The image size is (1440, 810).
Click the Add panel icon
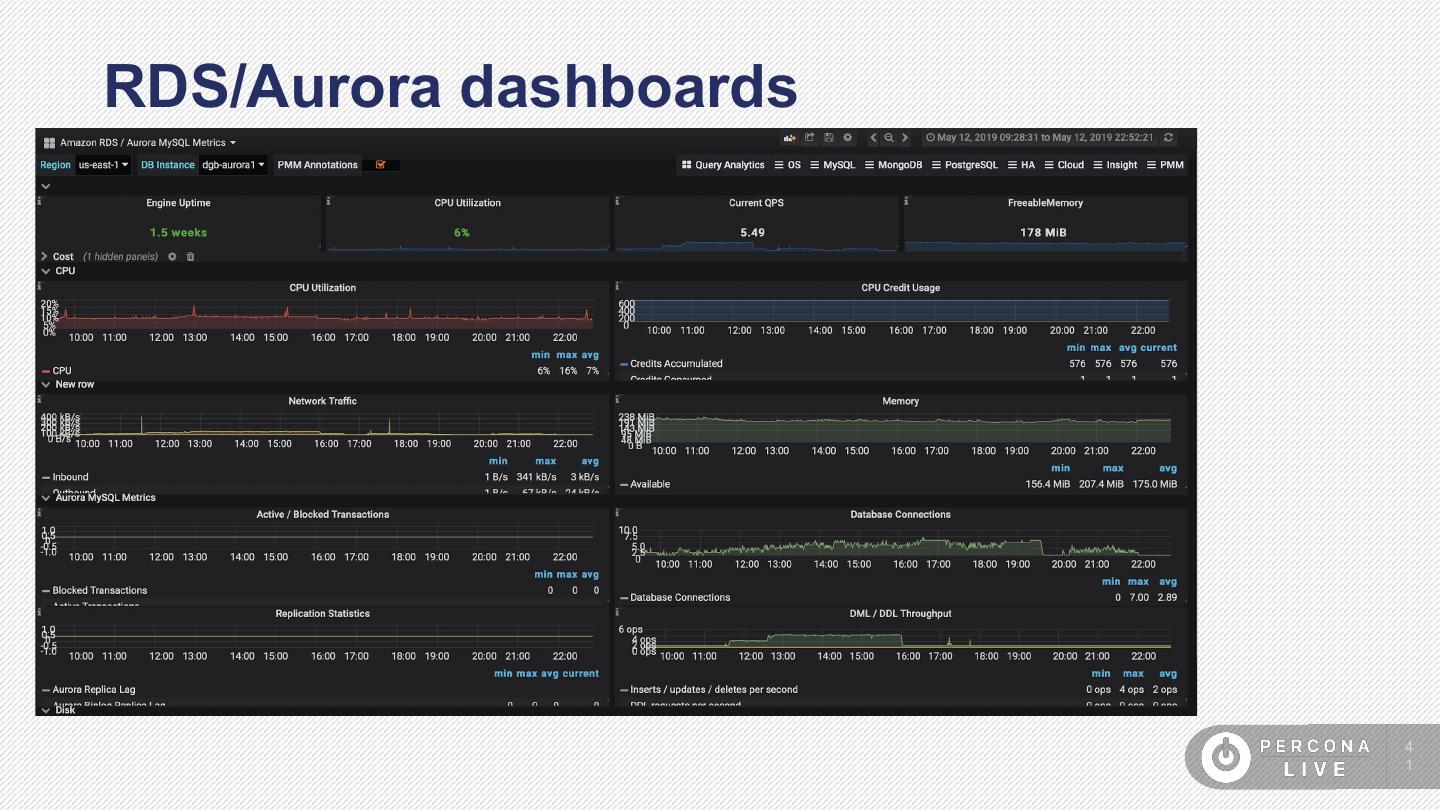point(790,138)
